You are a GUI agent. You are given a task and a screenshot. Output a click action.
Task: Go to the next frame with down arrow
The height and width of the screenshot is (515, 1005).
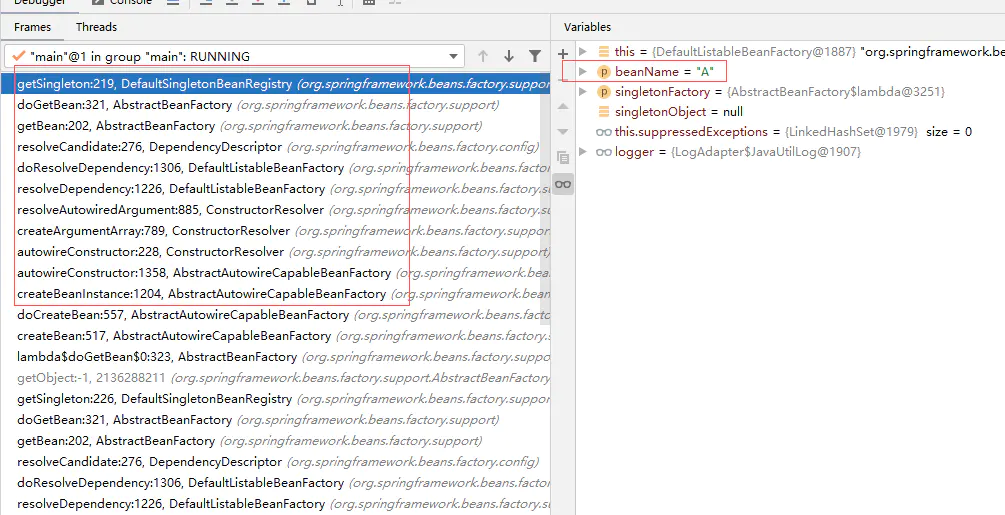coord(509,56)
